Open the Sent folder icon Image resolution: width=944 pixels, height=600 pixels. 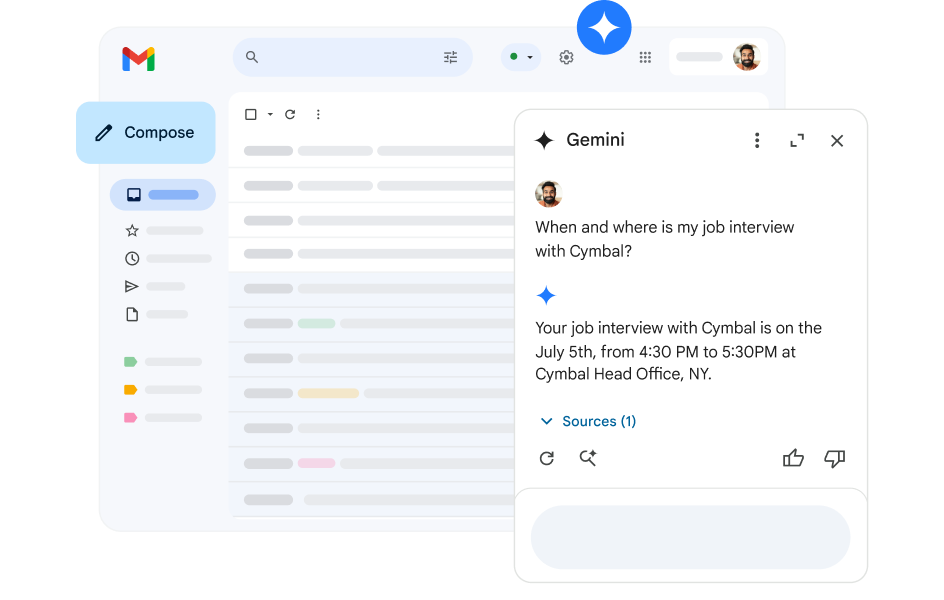(x=131, y=286)
